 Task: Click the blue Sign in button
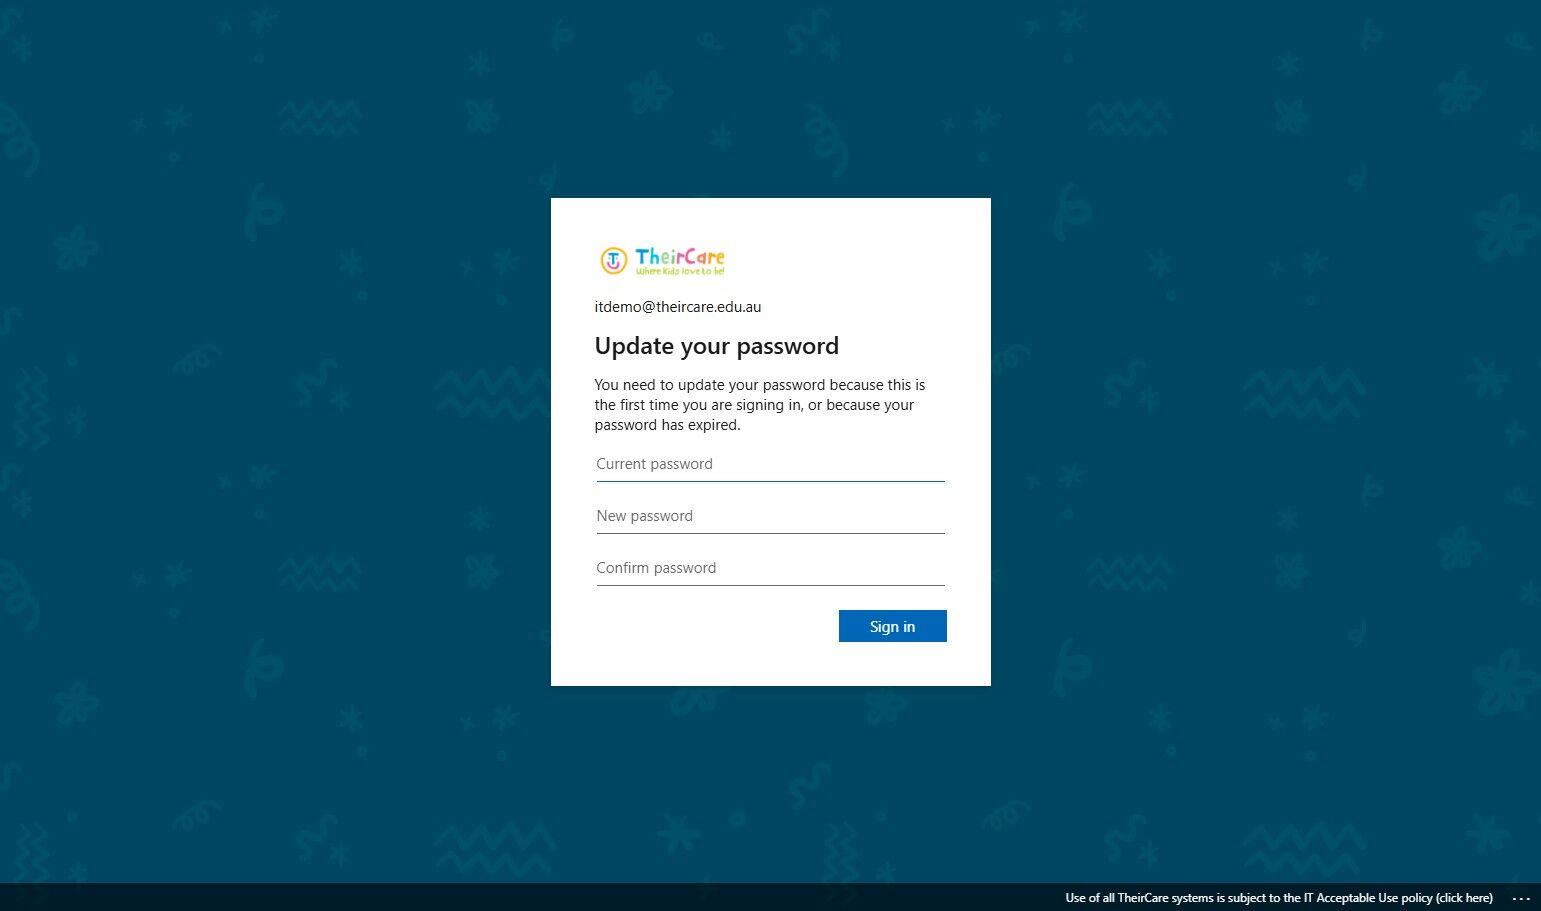point(892,626)
